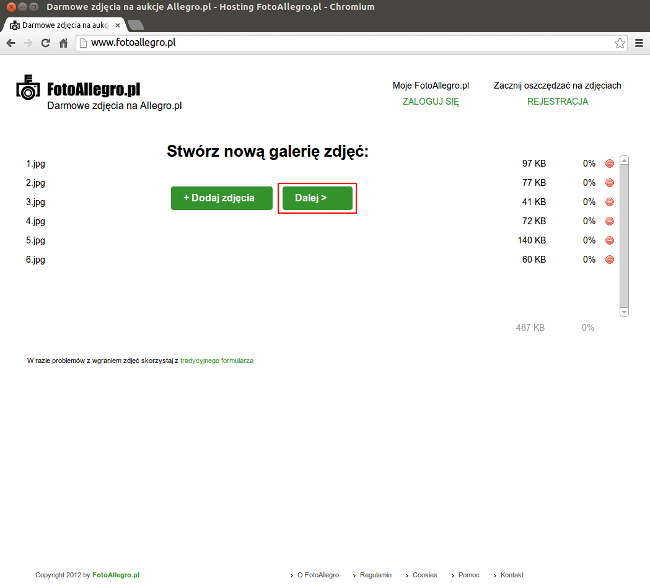Screen dimensions: 650x586
Task: Open a new tab button
Action: [136, 25]
